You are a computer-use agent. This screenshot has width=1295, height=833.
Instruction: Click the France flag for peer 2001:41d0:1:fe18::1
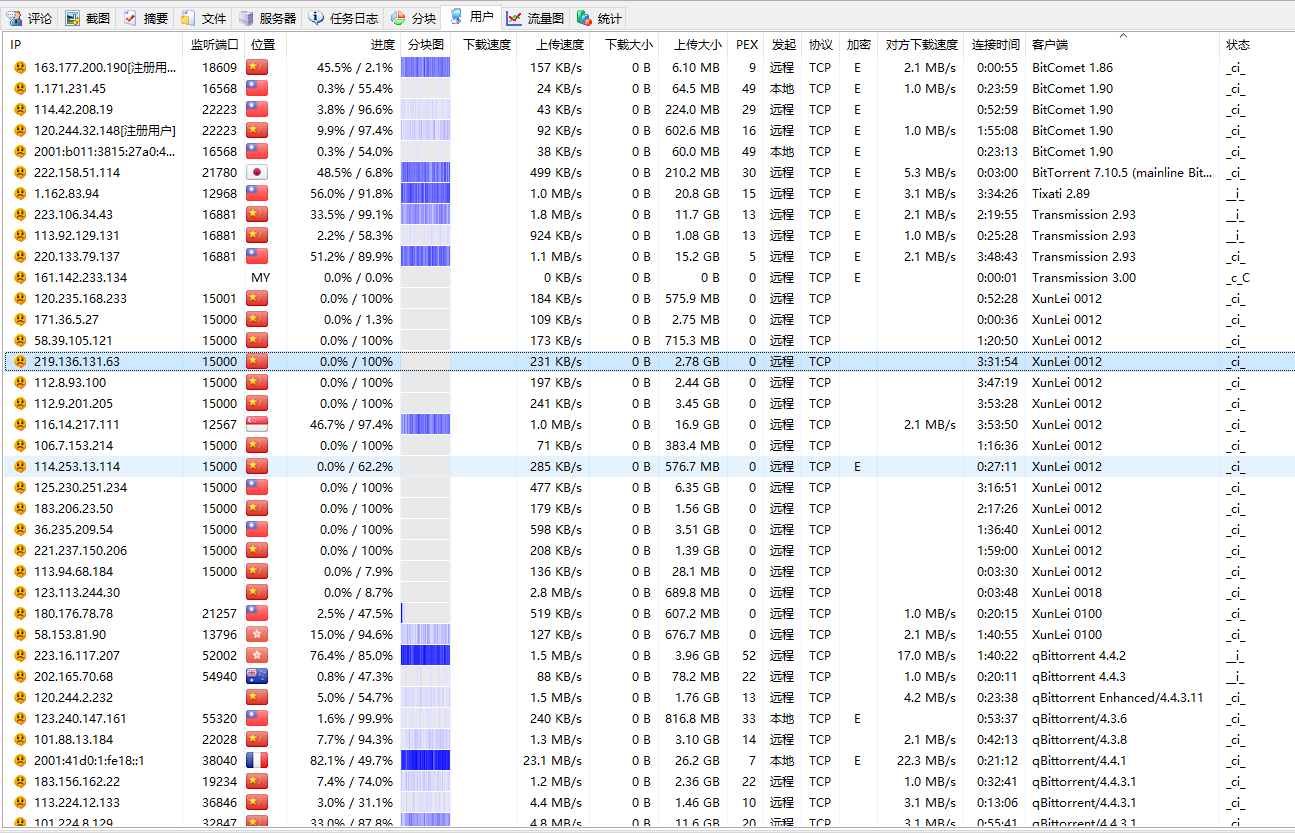tap(257, 761)
